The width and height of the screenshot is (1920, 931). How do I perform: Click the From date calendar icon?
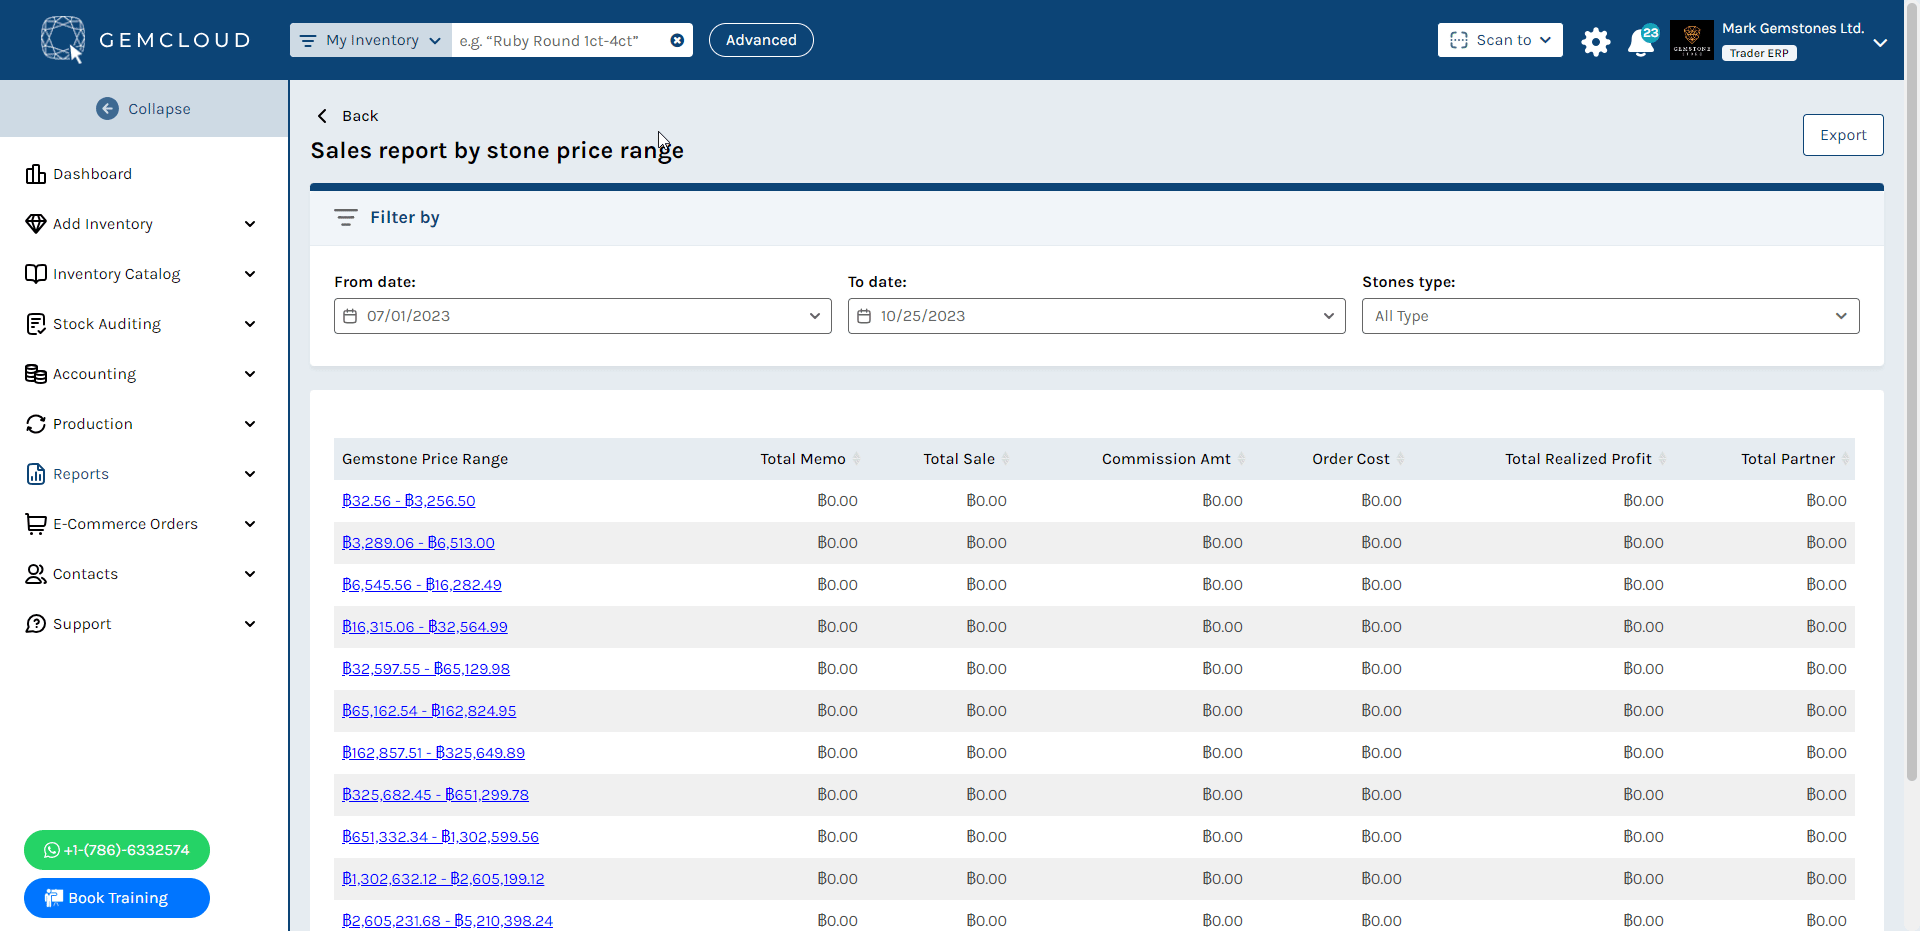[350, 316]
